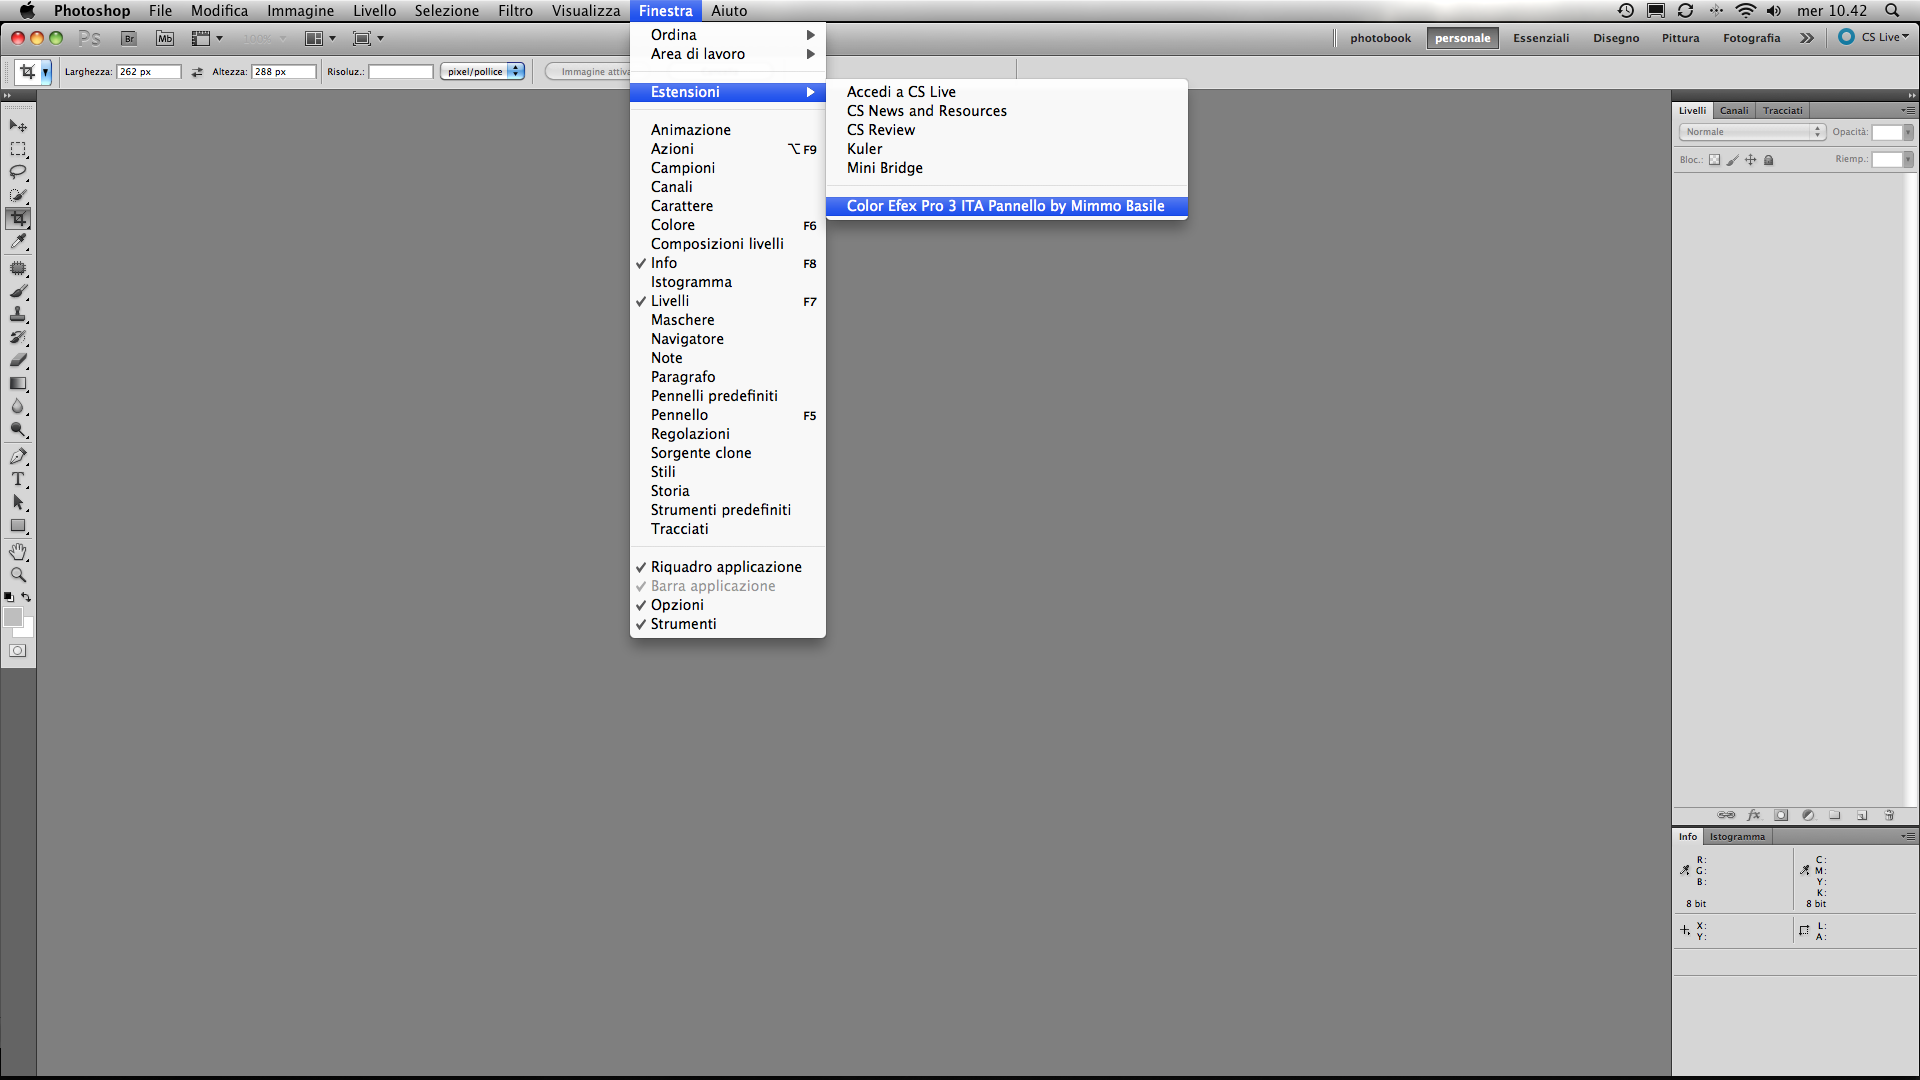This screenshot has height=1080, width=1920.
Task: Select the Zoom tool in the toolbox
Action: [x=18, y=575]
